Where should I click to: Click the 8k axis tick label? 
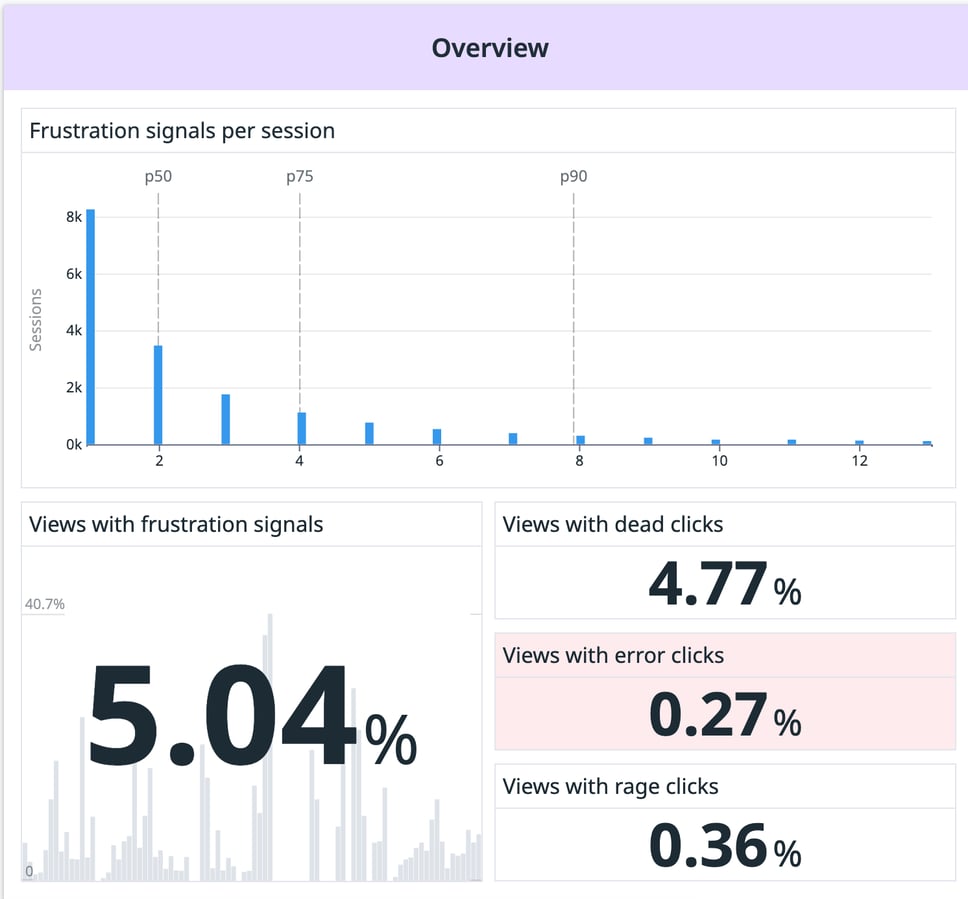click(72, 216)
